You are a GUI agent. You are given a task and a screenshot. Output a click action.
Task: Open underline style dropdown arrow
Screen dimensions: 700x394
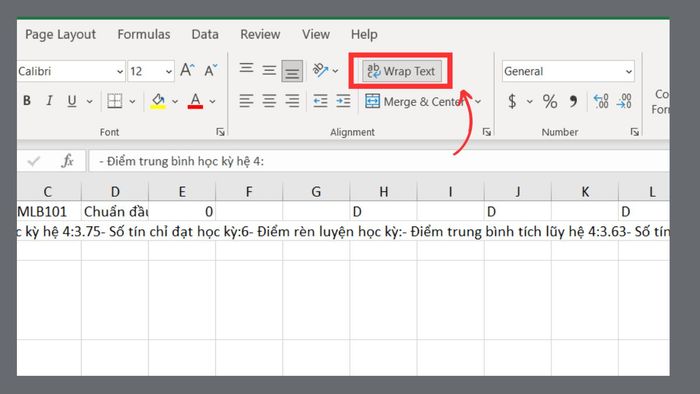(90, 102)
